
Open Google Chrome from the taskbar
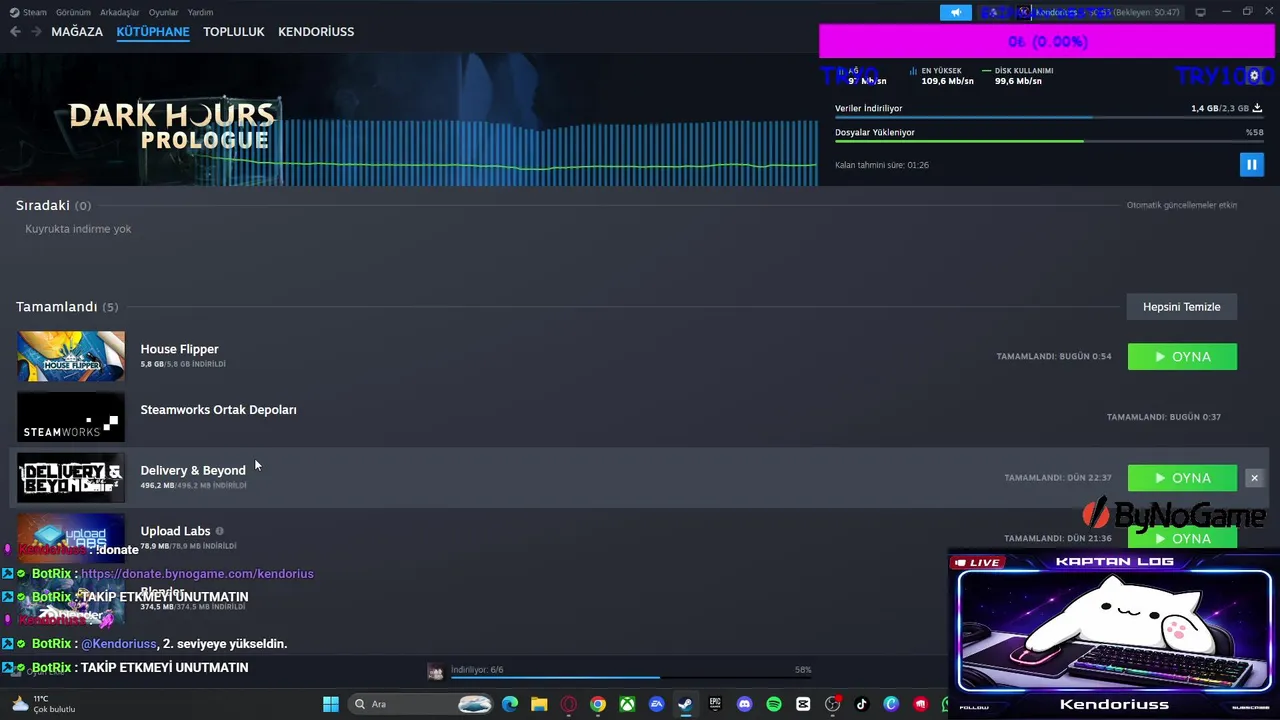(x=598, y=704)
